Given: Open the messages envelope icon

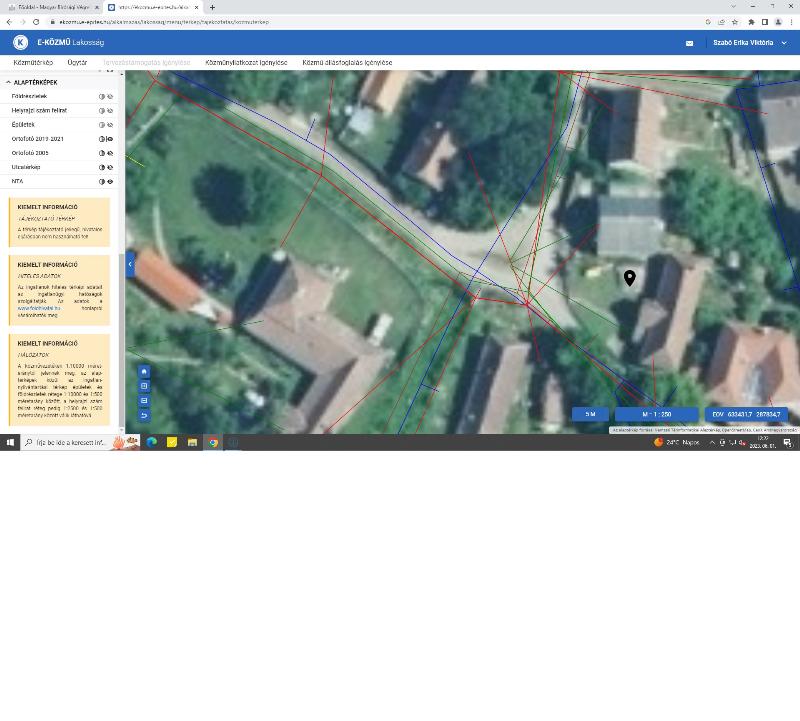Looking at the screenshot, I should 689,43.
